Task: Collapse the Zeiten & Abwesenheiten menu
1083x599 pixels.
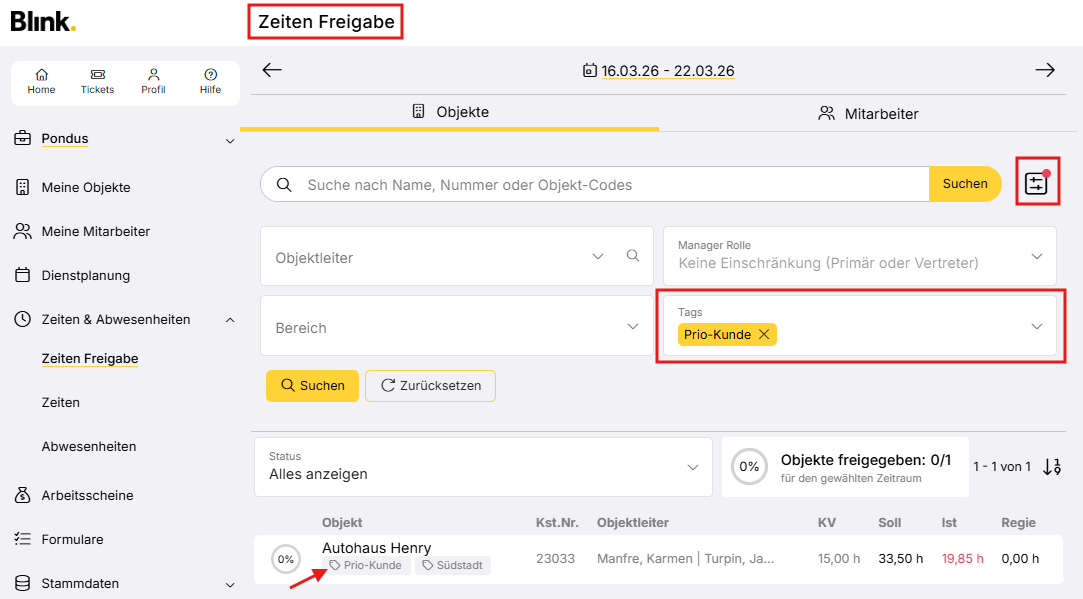Action: (230, 320)
